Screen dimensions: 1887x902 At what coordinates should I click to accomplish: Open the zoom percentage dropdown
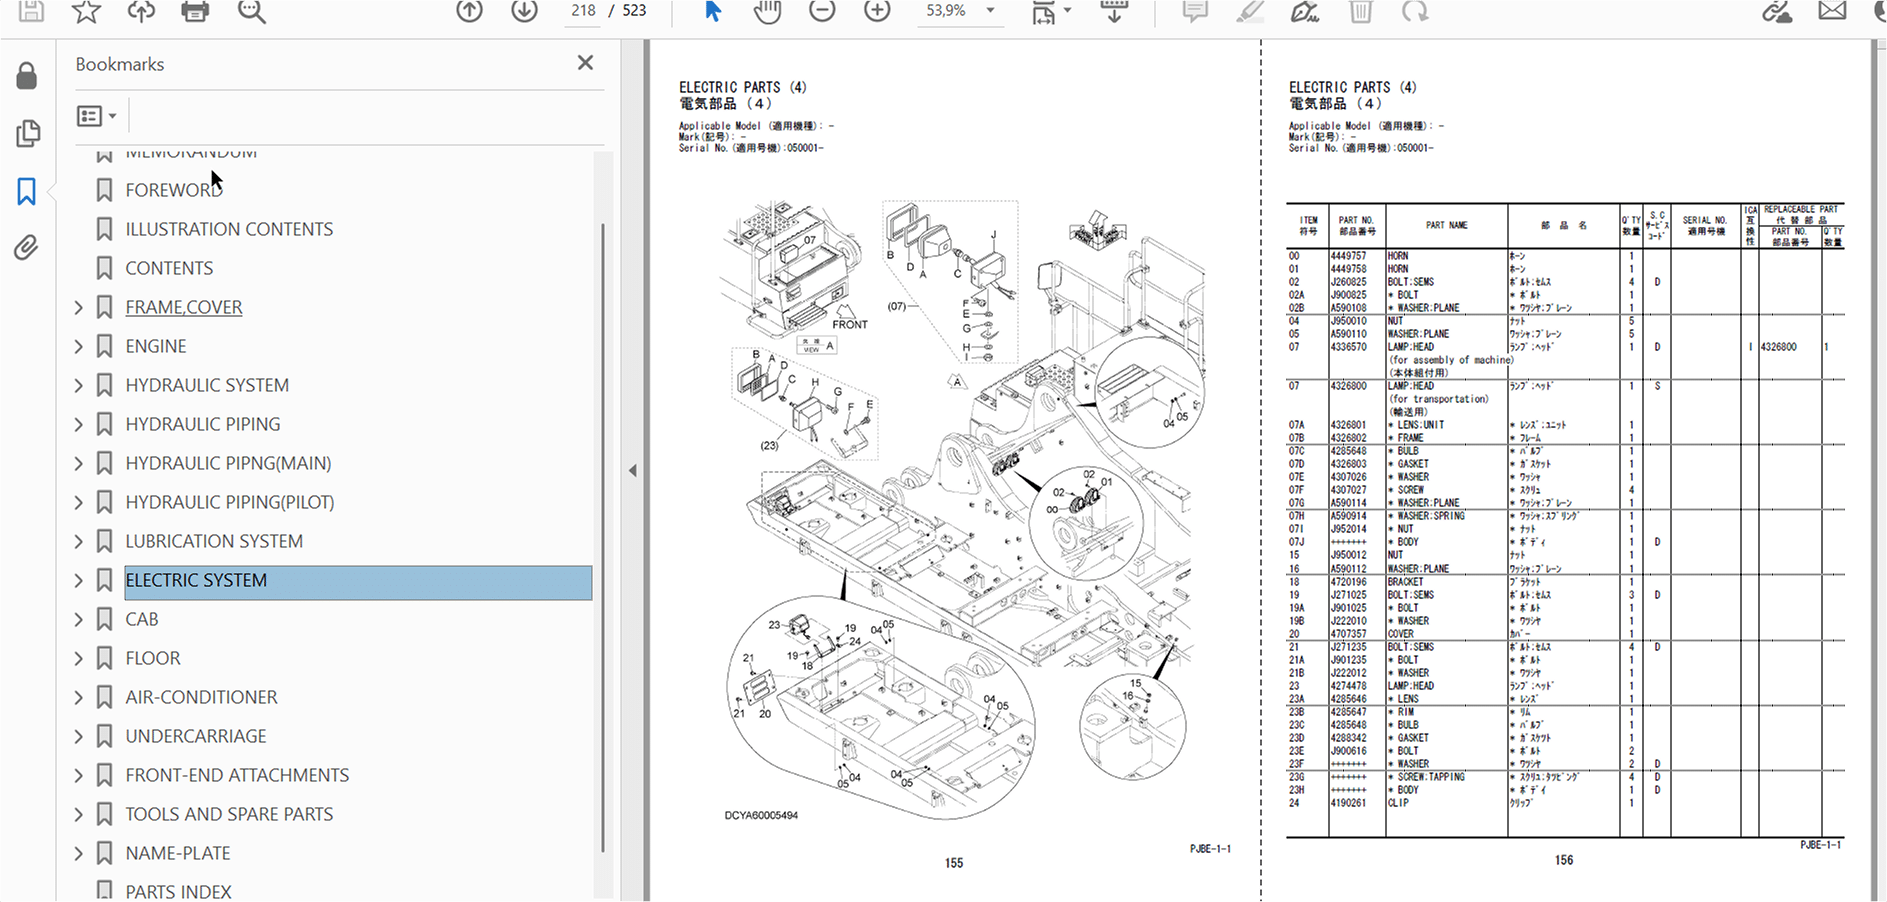click(x=990, y=11)
